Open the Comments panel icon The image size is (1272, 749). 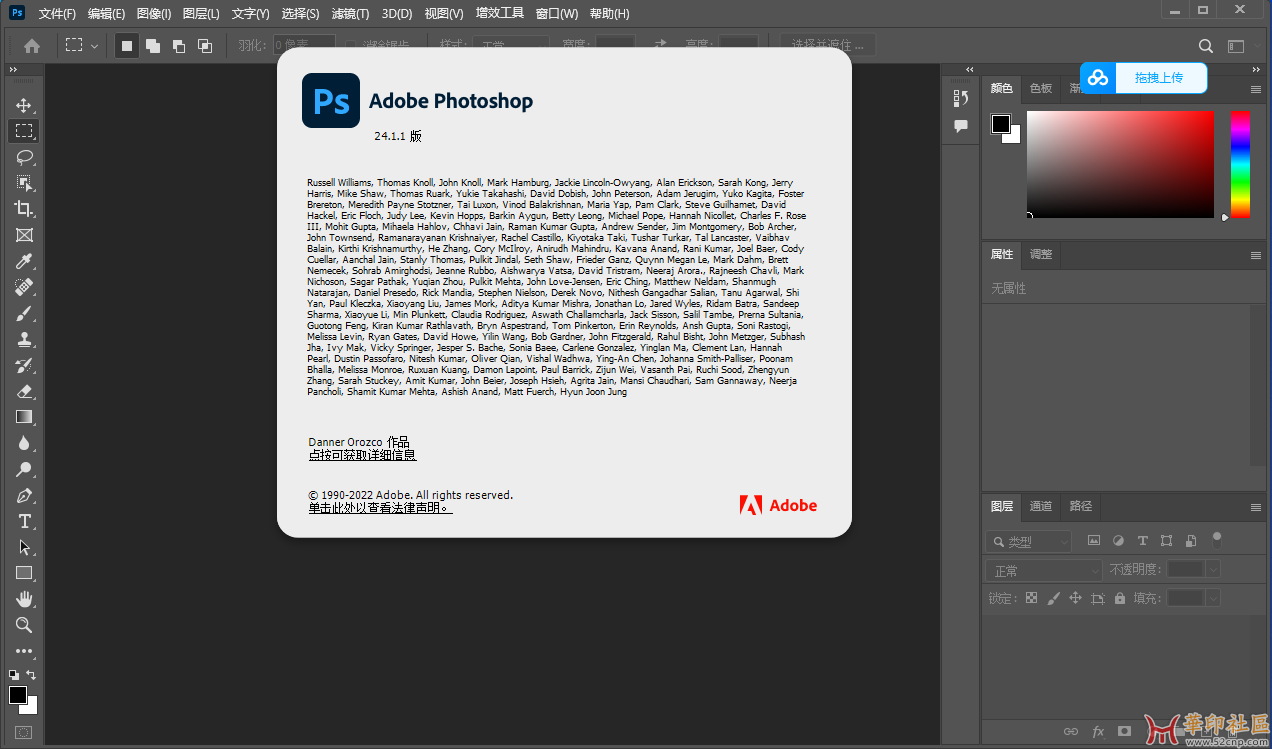[x=961, y=126]
